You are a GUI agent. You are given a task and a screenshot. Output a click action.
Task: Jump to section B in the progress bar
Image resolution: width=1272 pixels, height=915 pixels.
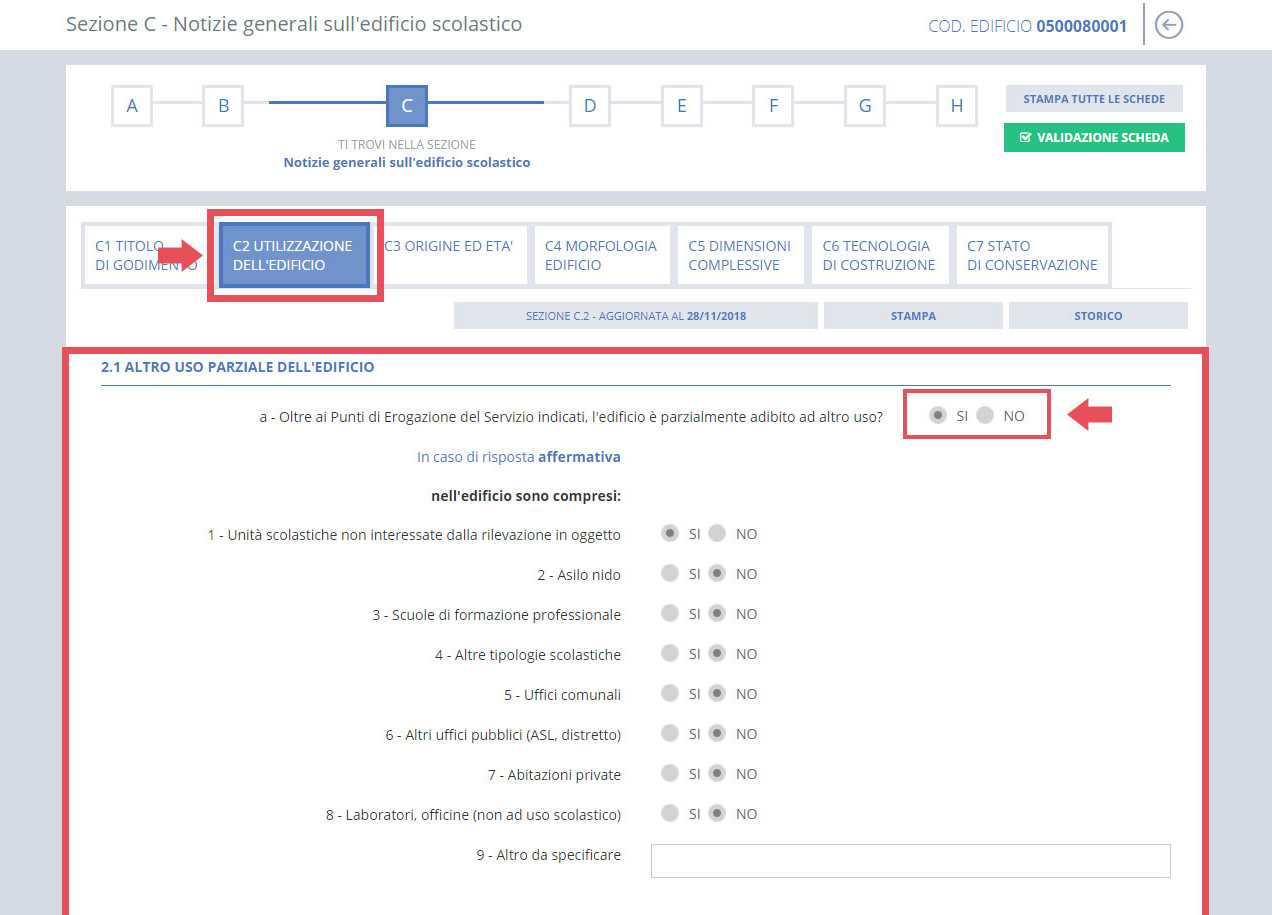point(223,106)
